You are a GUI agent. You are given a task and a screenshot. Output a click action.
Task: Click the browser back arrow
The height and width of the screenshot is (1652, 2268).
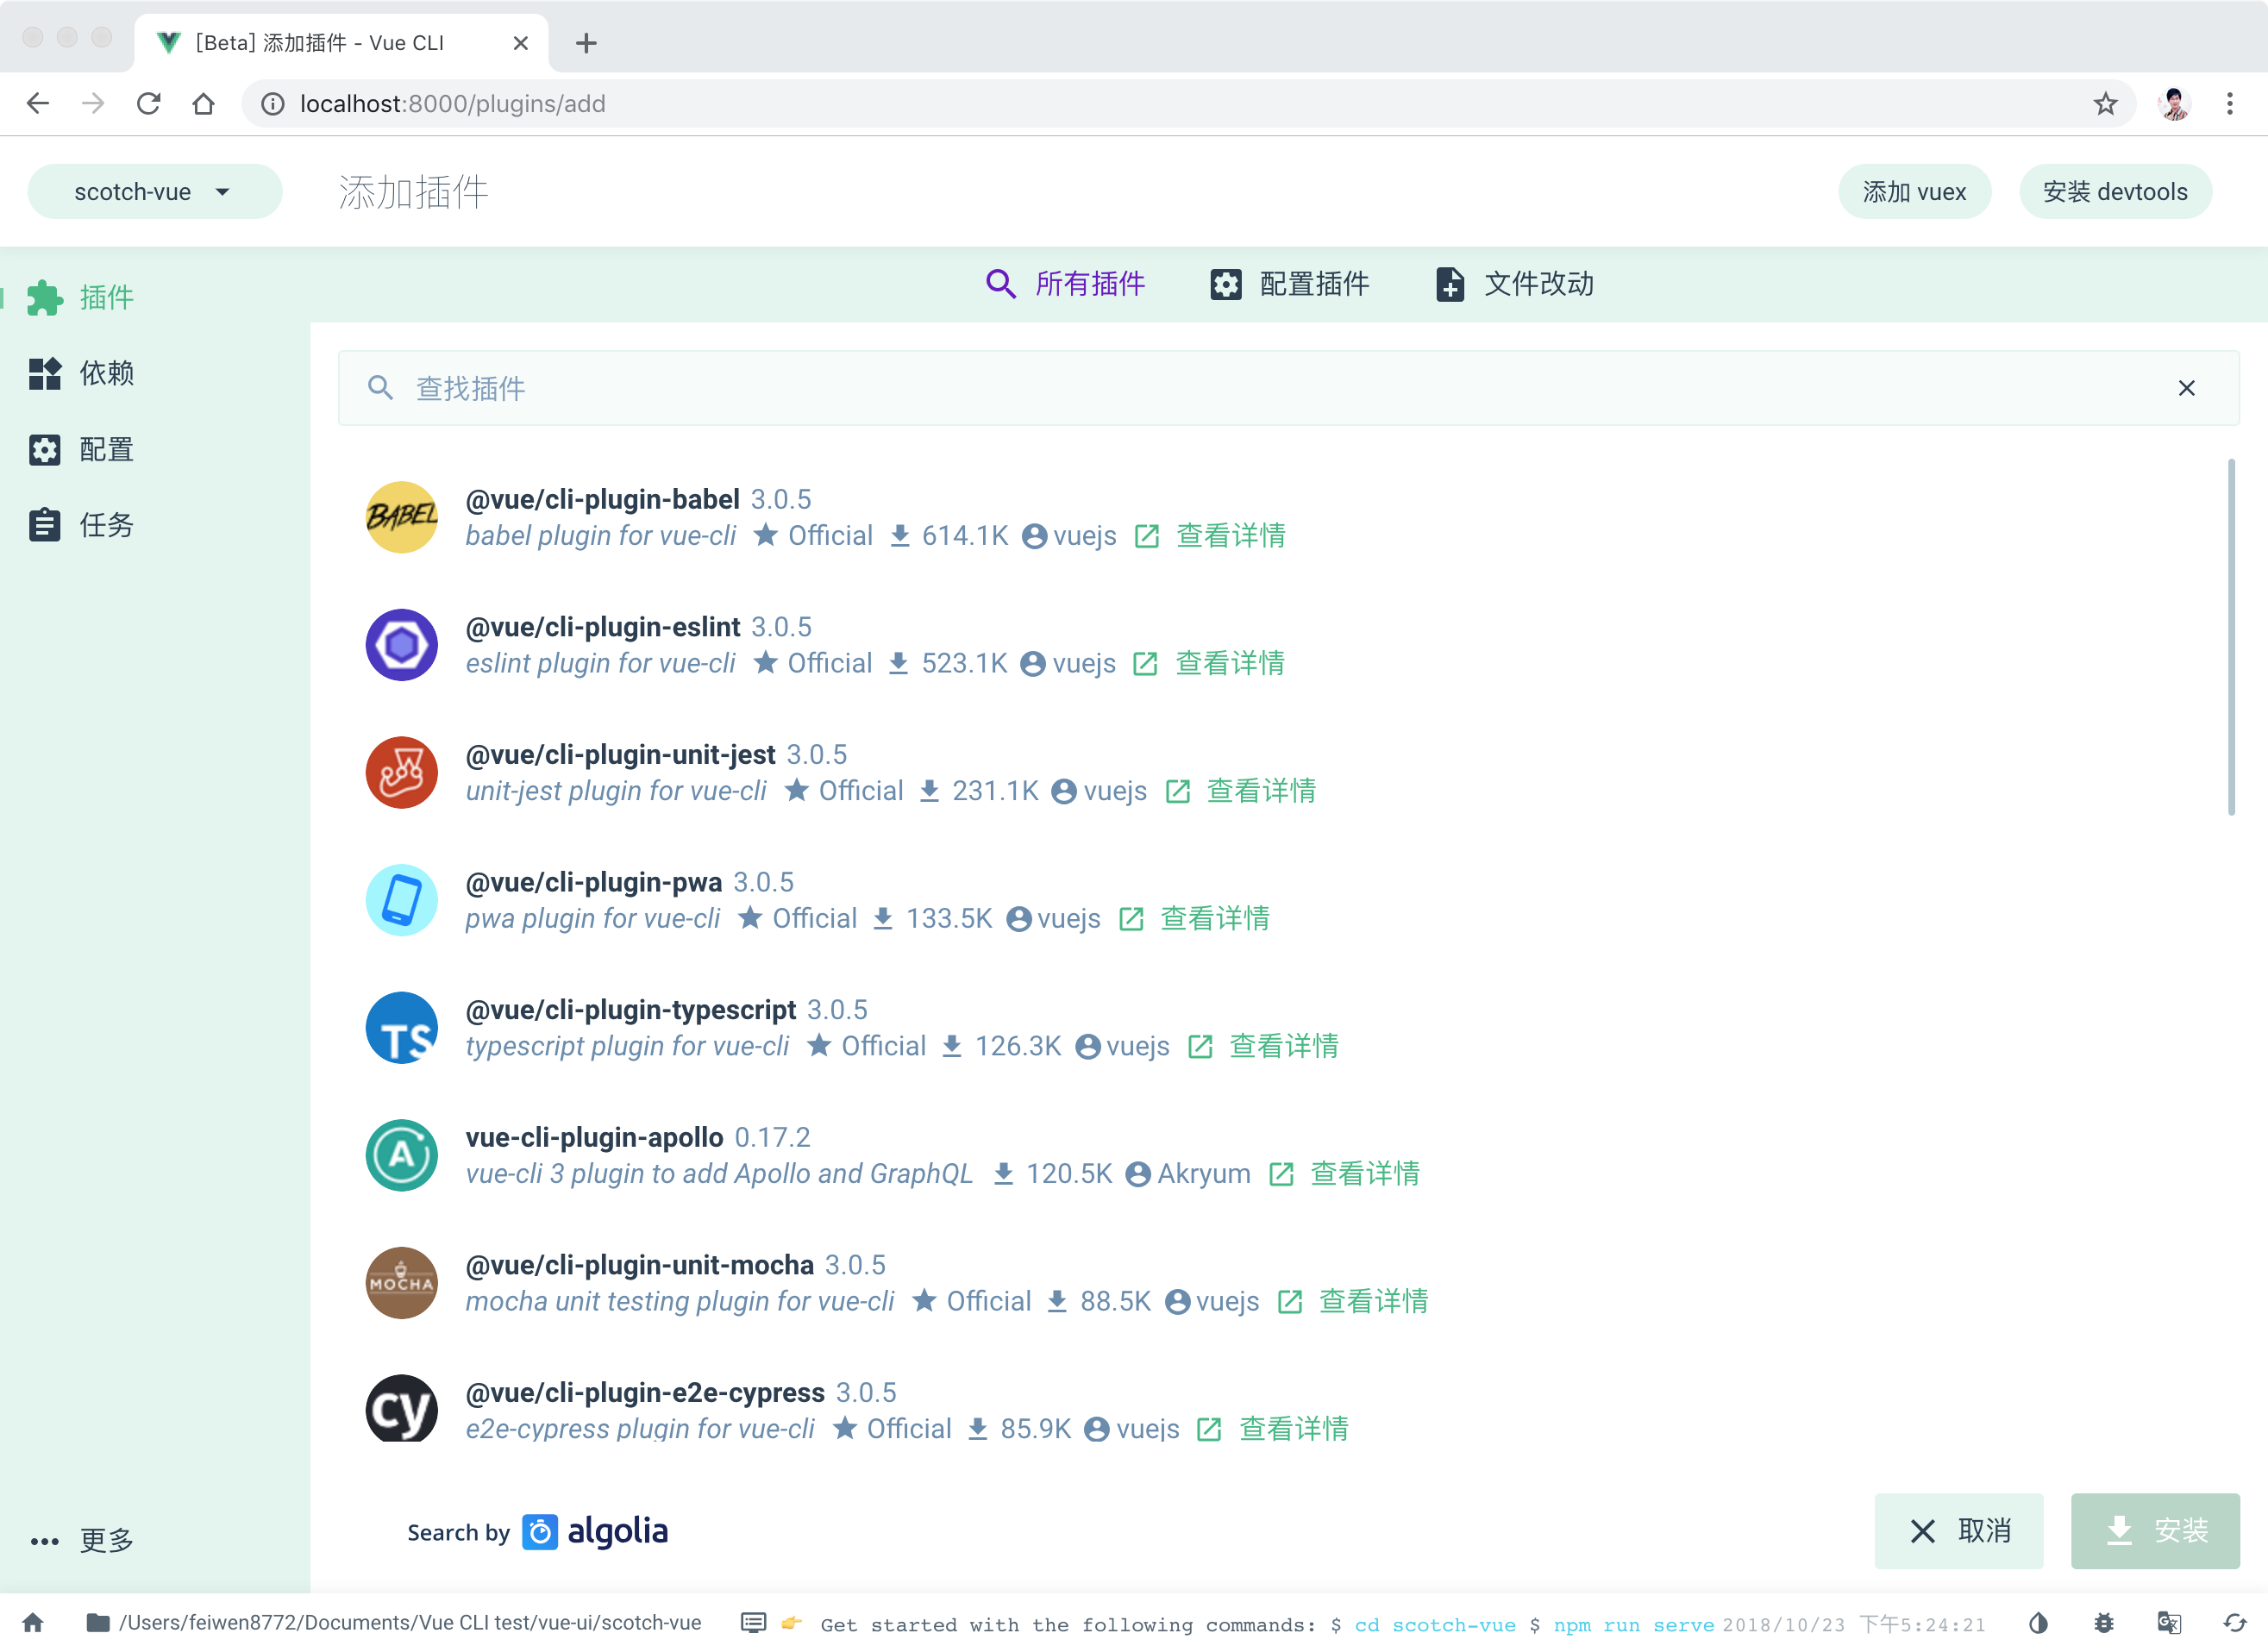click(x=38, y=103)
